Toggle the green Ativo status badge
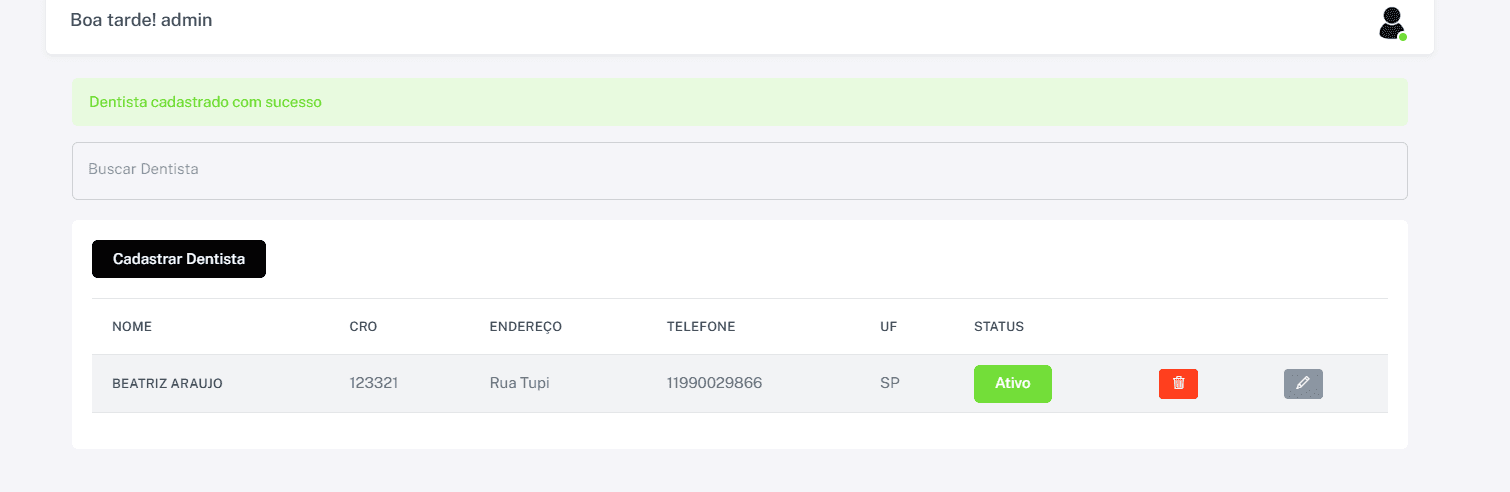This screenshot has width=1510, height=492. (1013, 384)
